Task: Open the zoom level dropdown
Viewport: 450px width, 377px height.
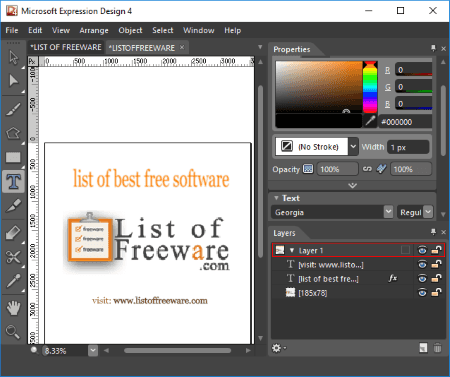Action: (x=93, y=351)
